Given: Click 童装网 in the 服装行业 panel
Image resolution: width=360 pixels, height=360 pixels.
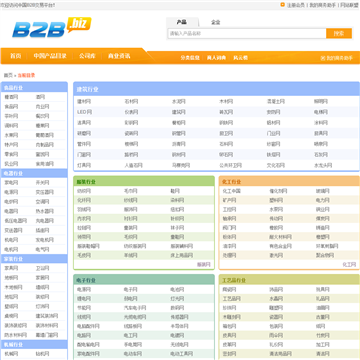Looking at the screenshot, I should (130, 228).
